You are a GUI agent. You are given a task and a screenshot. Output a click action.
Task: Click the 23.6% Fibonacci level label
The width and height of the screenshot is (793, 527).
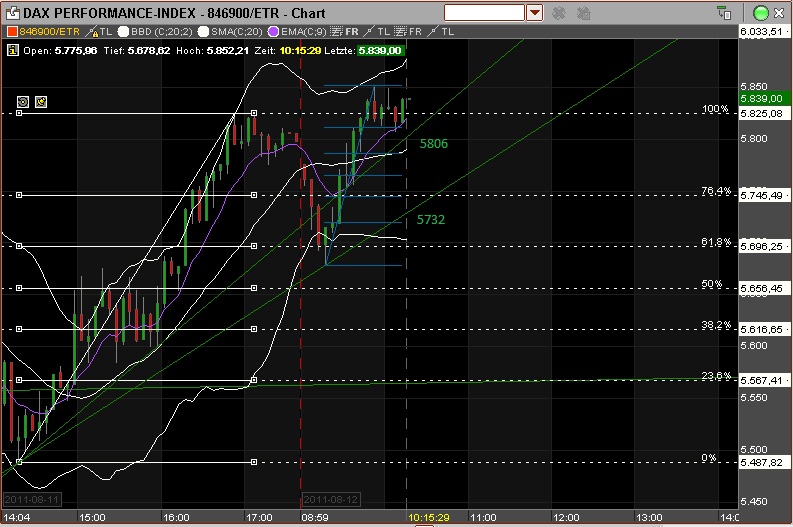716,375
